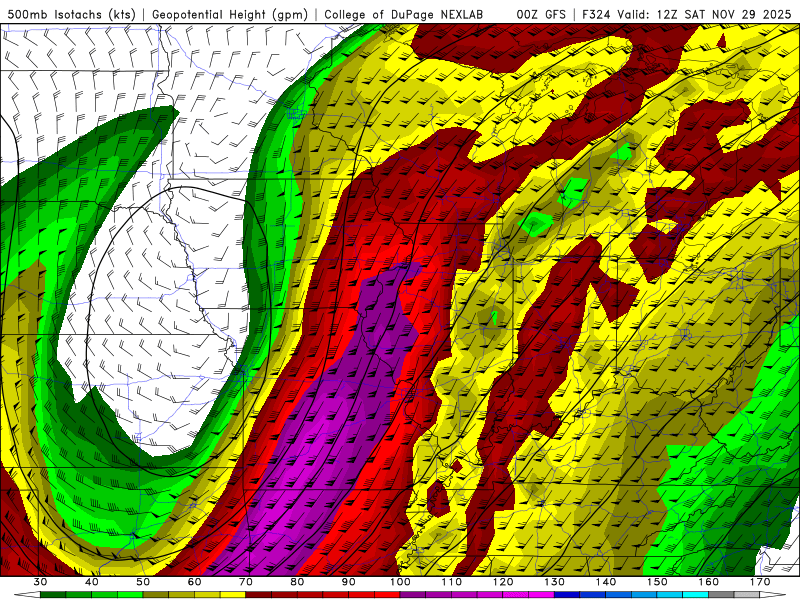
Task: Select the cyan swatch ending at 160 kts
Action: pyautogui.click(x=695, y=594)
